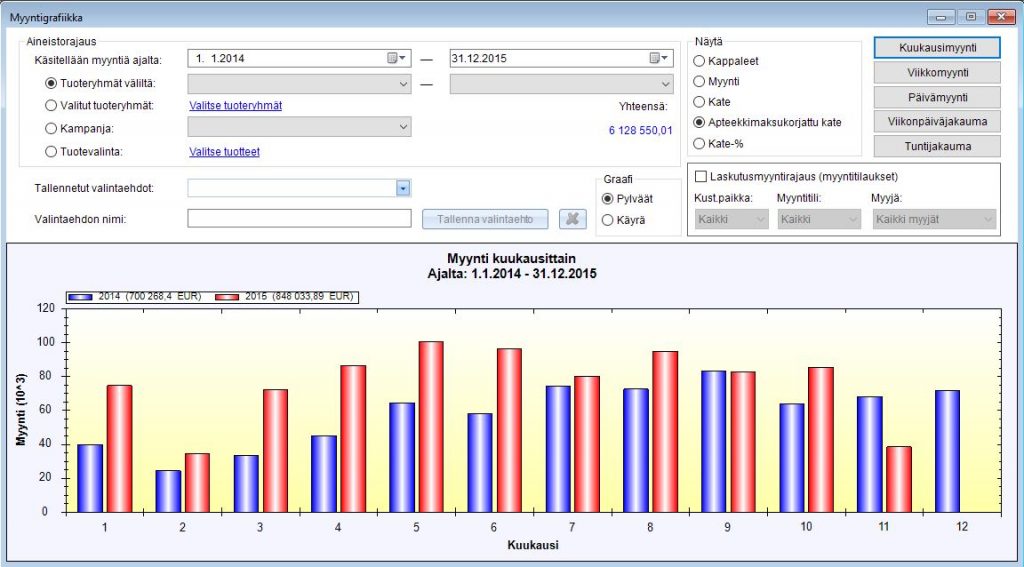Click the blue 2014 legend swatch

tap(82, 297)
